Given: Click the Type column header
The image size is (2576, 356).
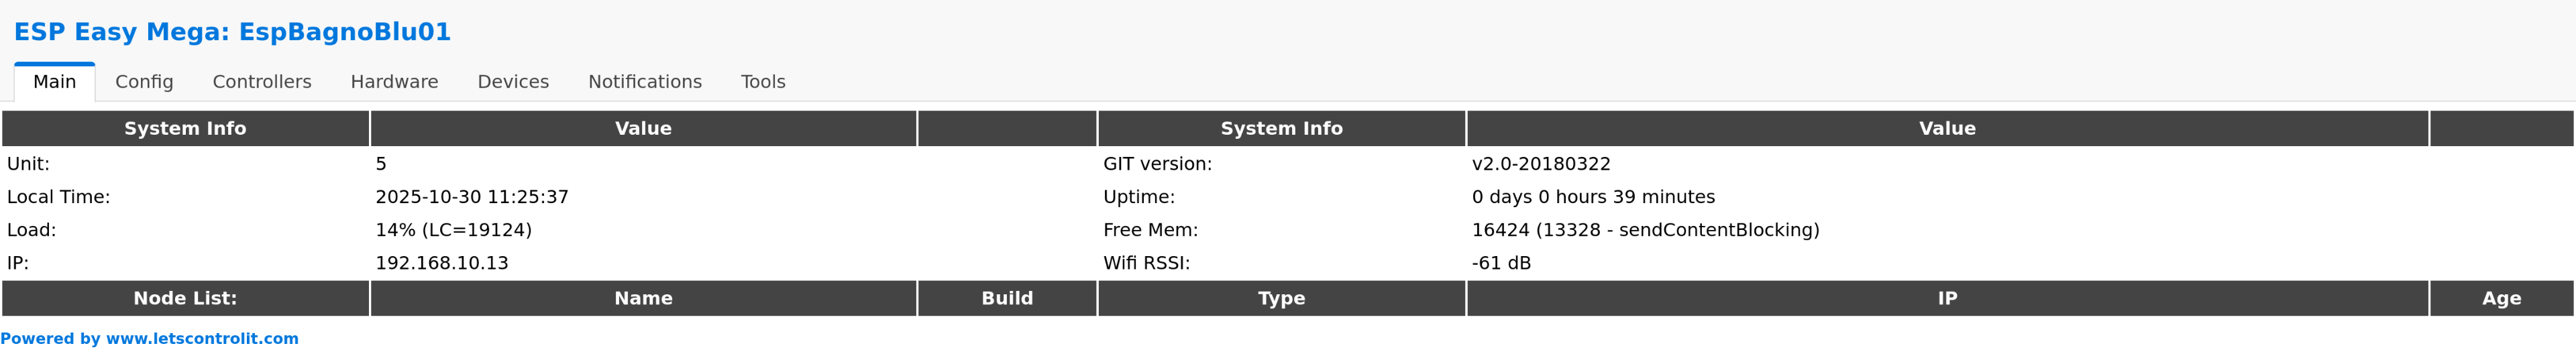Looking at the screenshot, I should tap(1281, 298).
